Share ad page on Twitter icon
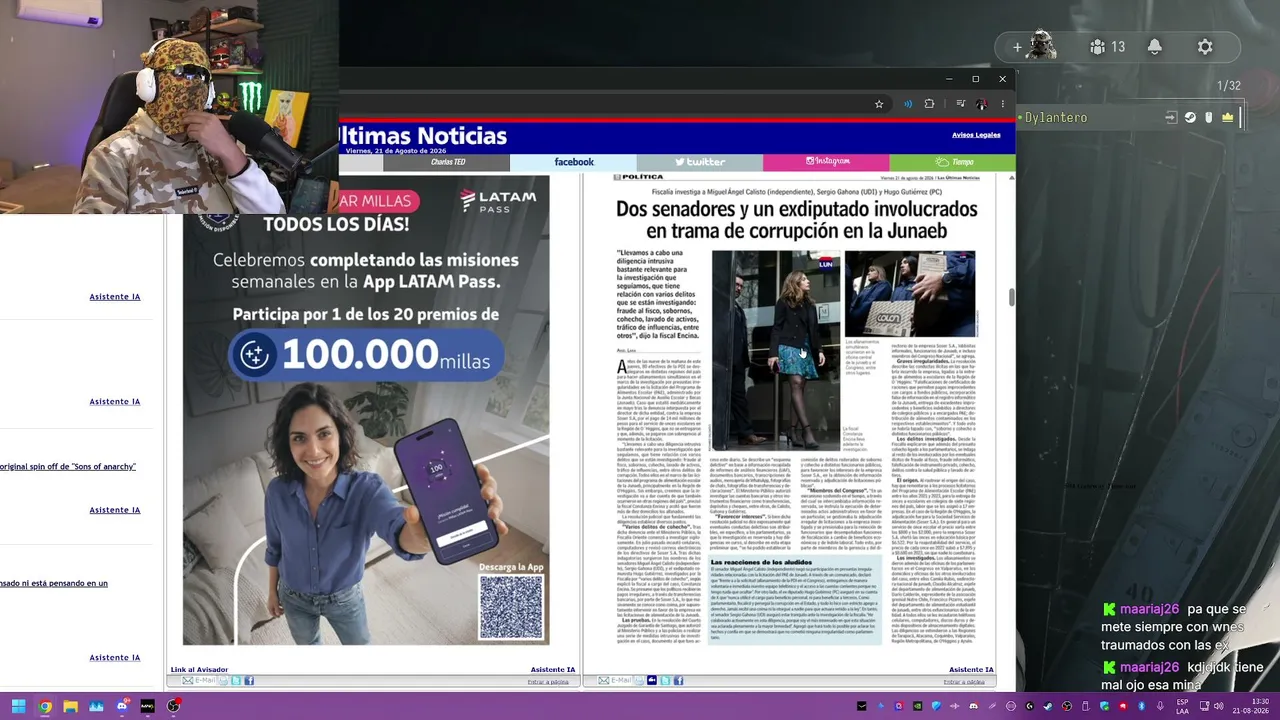 (236, 681)
